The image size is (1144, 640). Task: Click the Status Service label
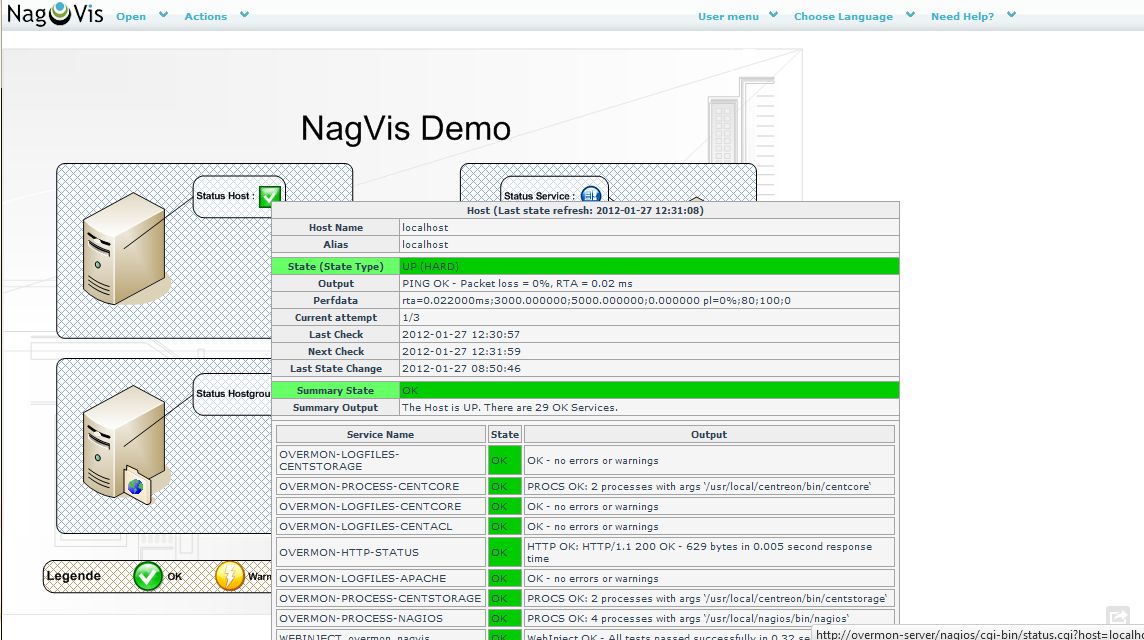pos(539,196)
